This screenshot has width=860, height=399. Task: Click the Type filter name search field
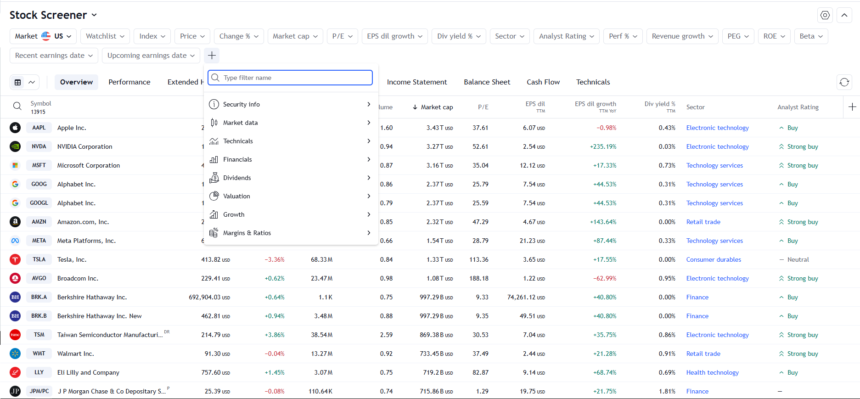click(291, 78)
